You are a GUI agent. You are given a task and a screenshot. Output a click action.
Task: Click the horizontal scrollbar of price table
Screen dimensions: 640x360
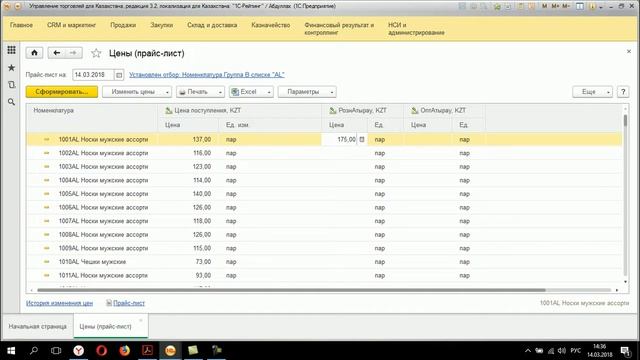pyautogui.click(x=291, y=290)
